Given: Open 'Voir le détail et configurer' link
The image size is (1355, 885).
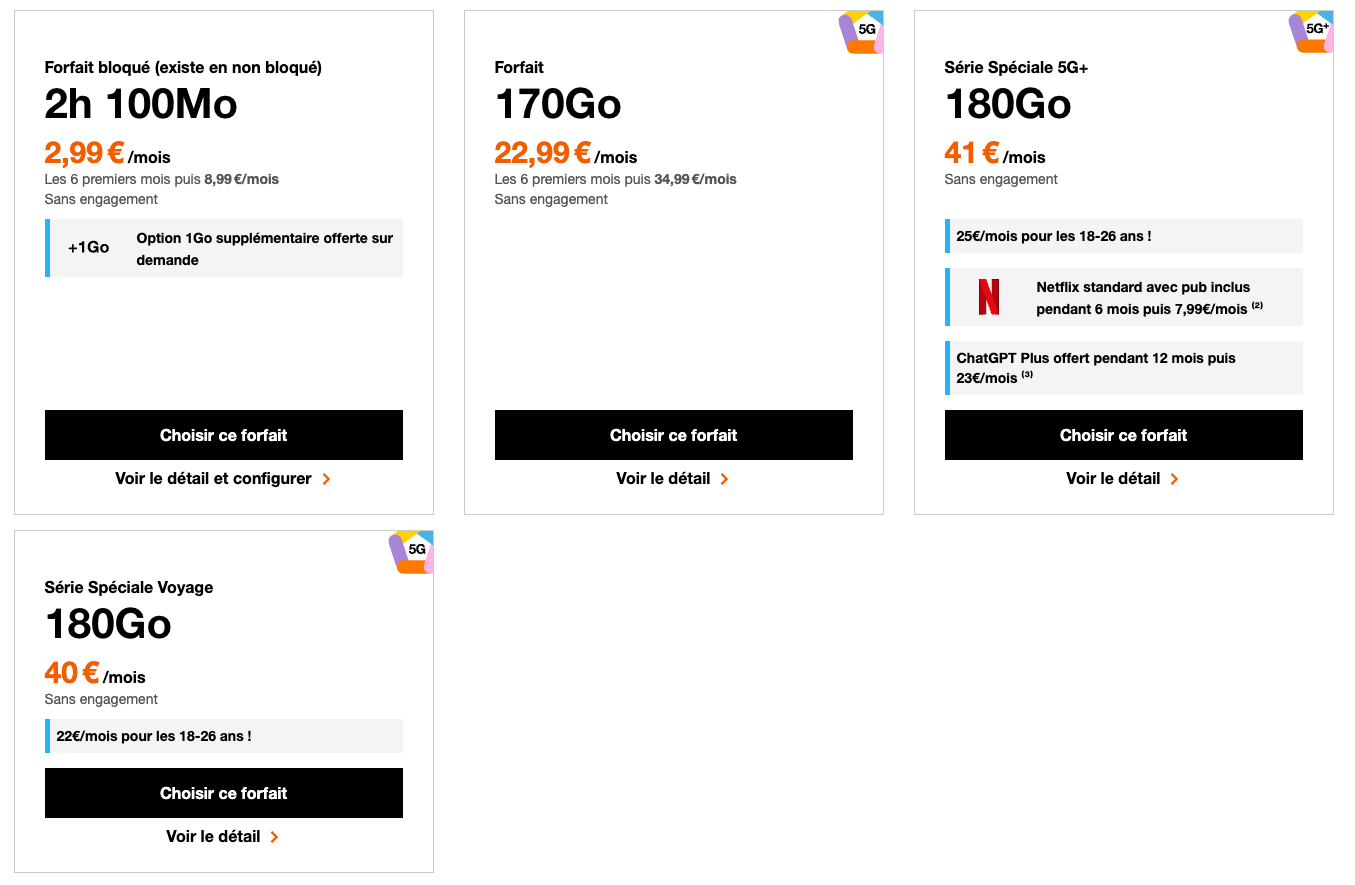Looking at the screenshot, I should coord(214,479).
